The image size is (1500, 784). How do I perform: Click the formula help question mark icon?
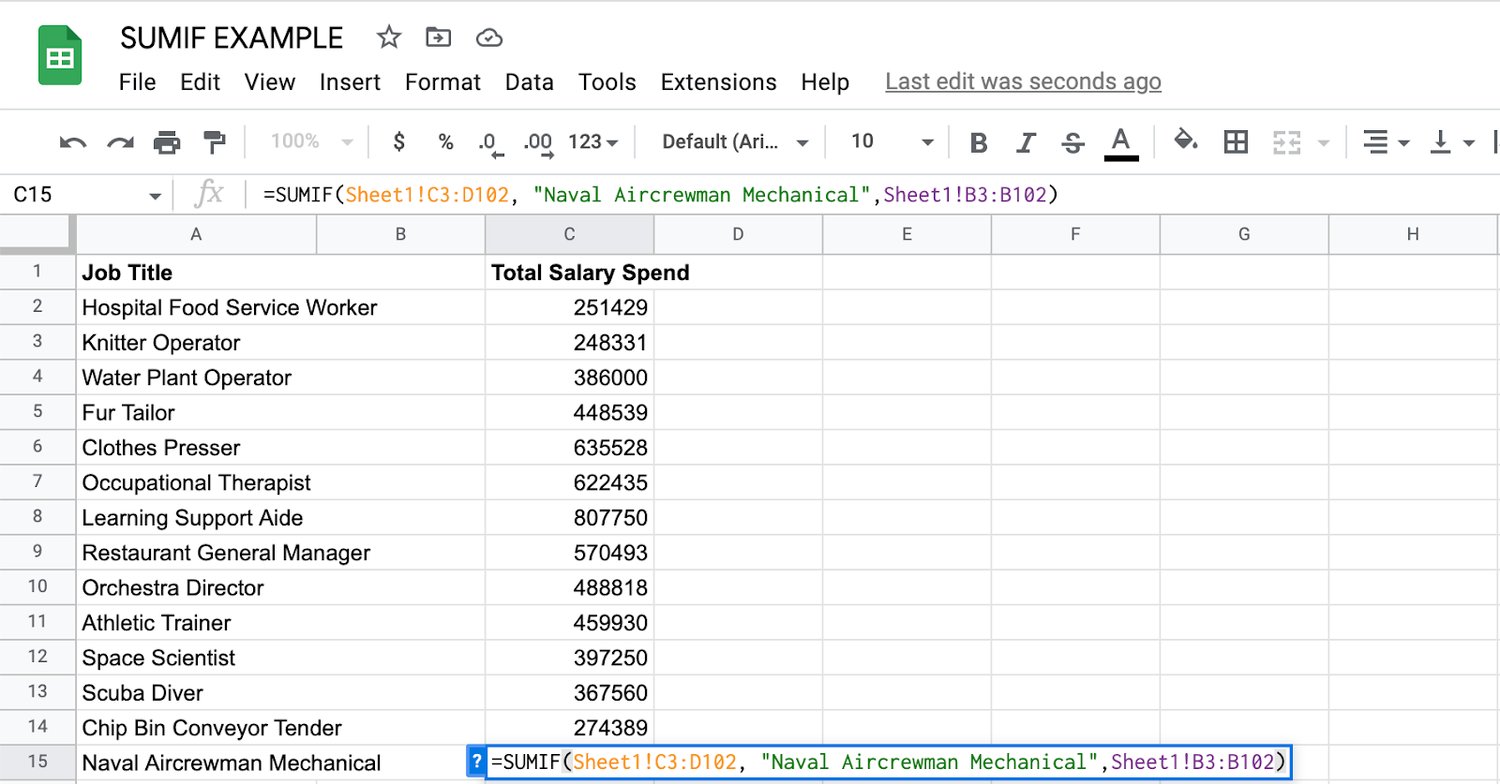(476, 762)
